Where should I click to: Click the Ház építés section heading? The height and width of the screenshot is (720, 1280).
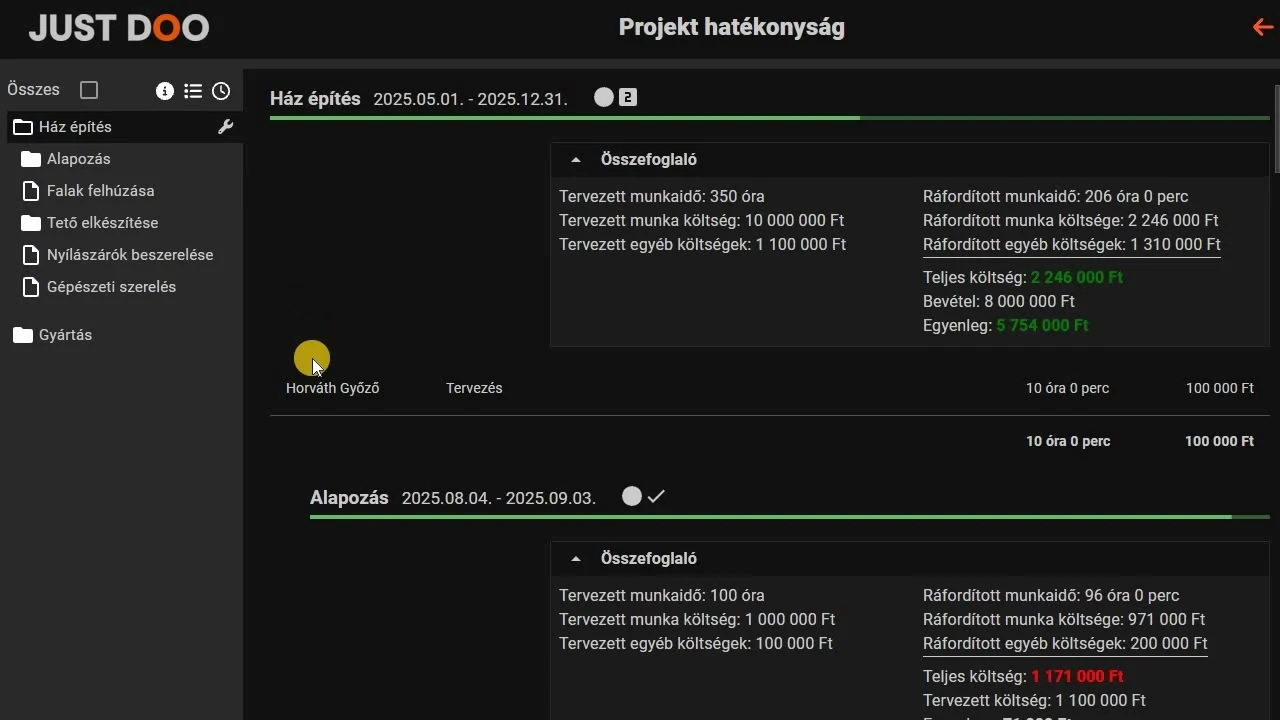315,99
